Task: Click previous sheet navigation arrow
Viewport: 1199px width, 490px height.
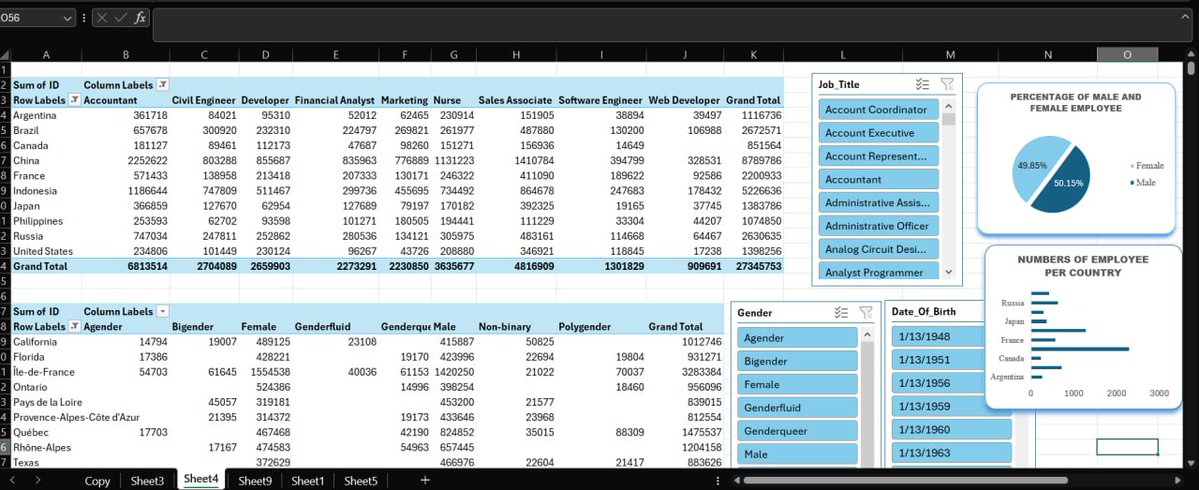Action: click(x=12, y=480)
